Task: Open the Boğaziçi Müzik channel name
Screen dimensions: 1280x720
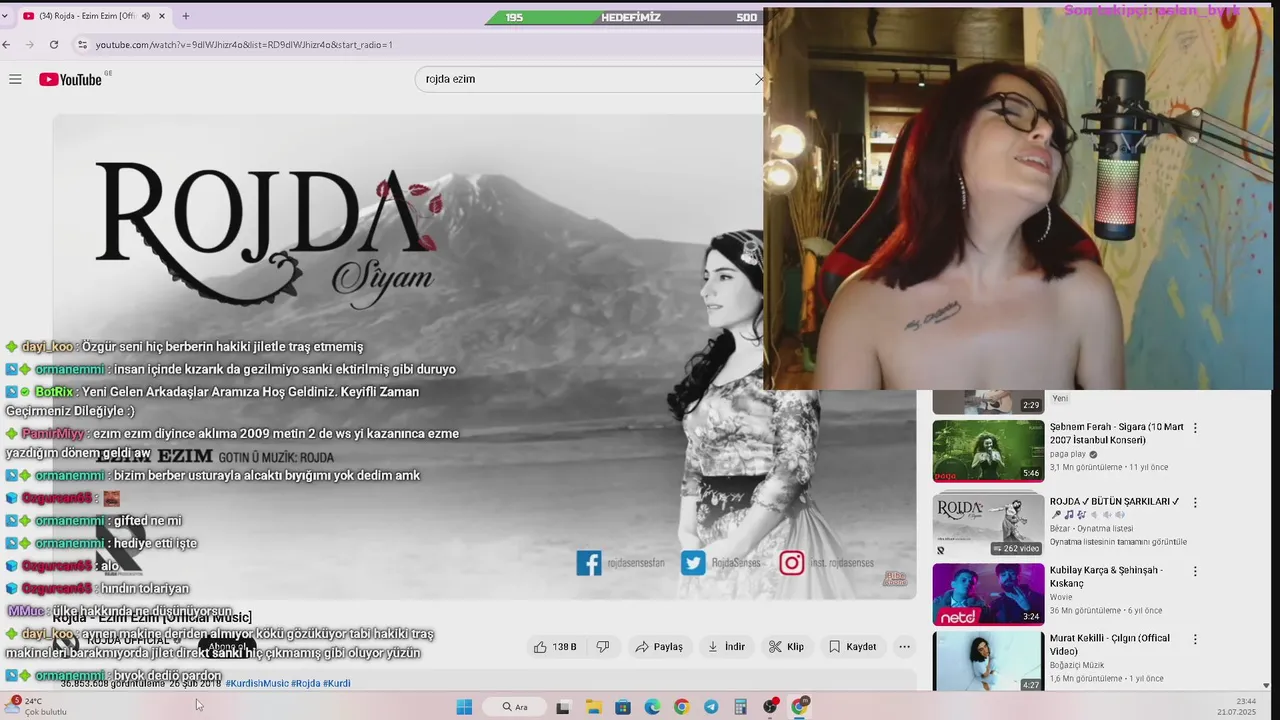Action: 1078,666
